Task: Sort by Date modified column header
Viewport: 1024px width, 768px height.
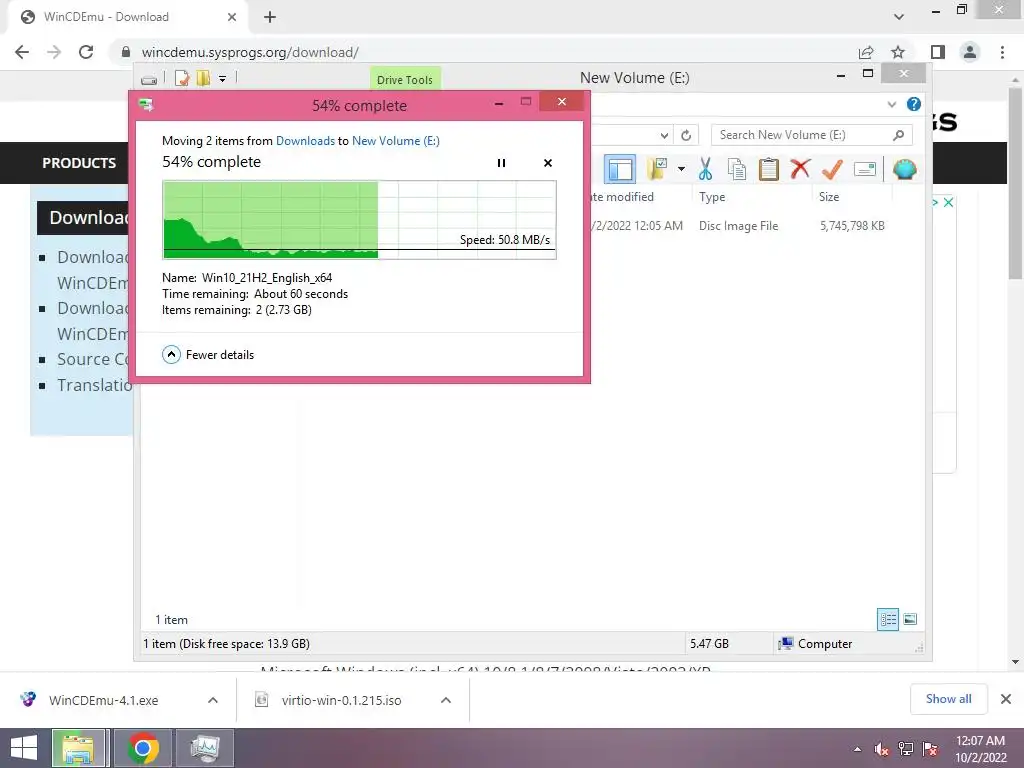Action: pos(620,197)
